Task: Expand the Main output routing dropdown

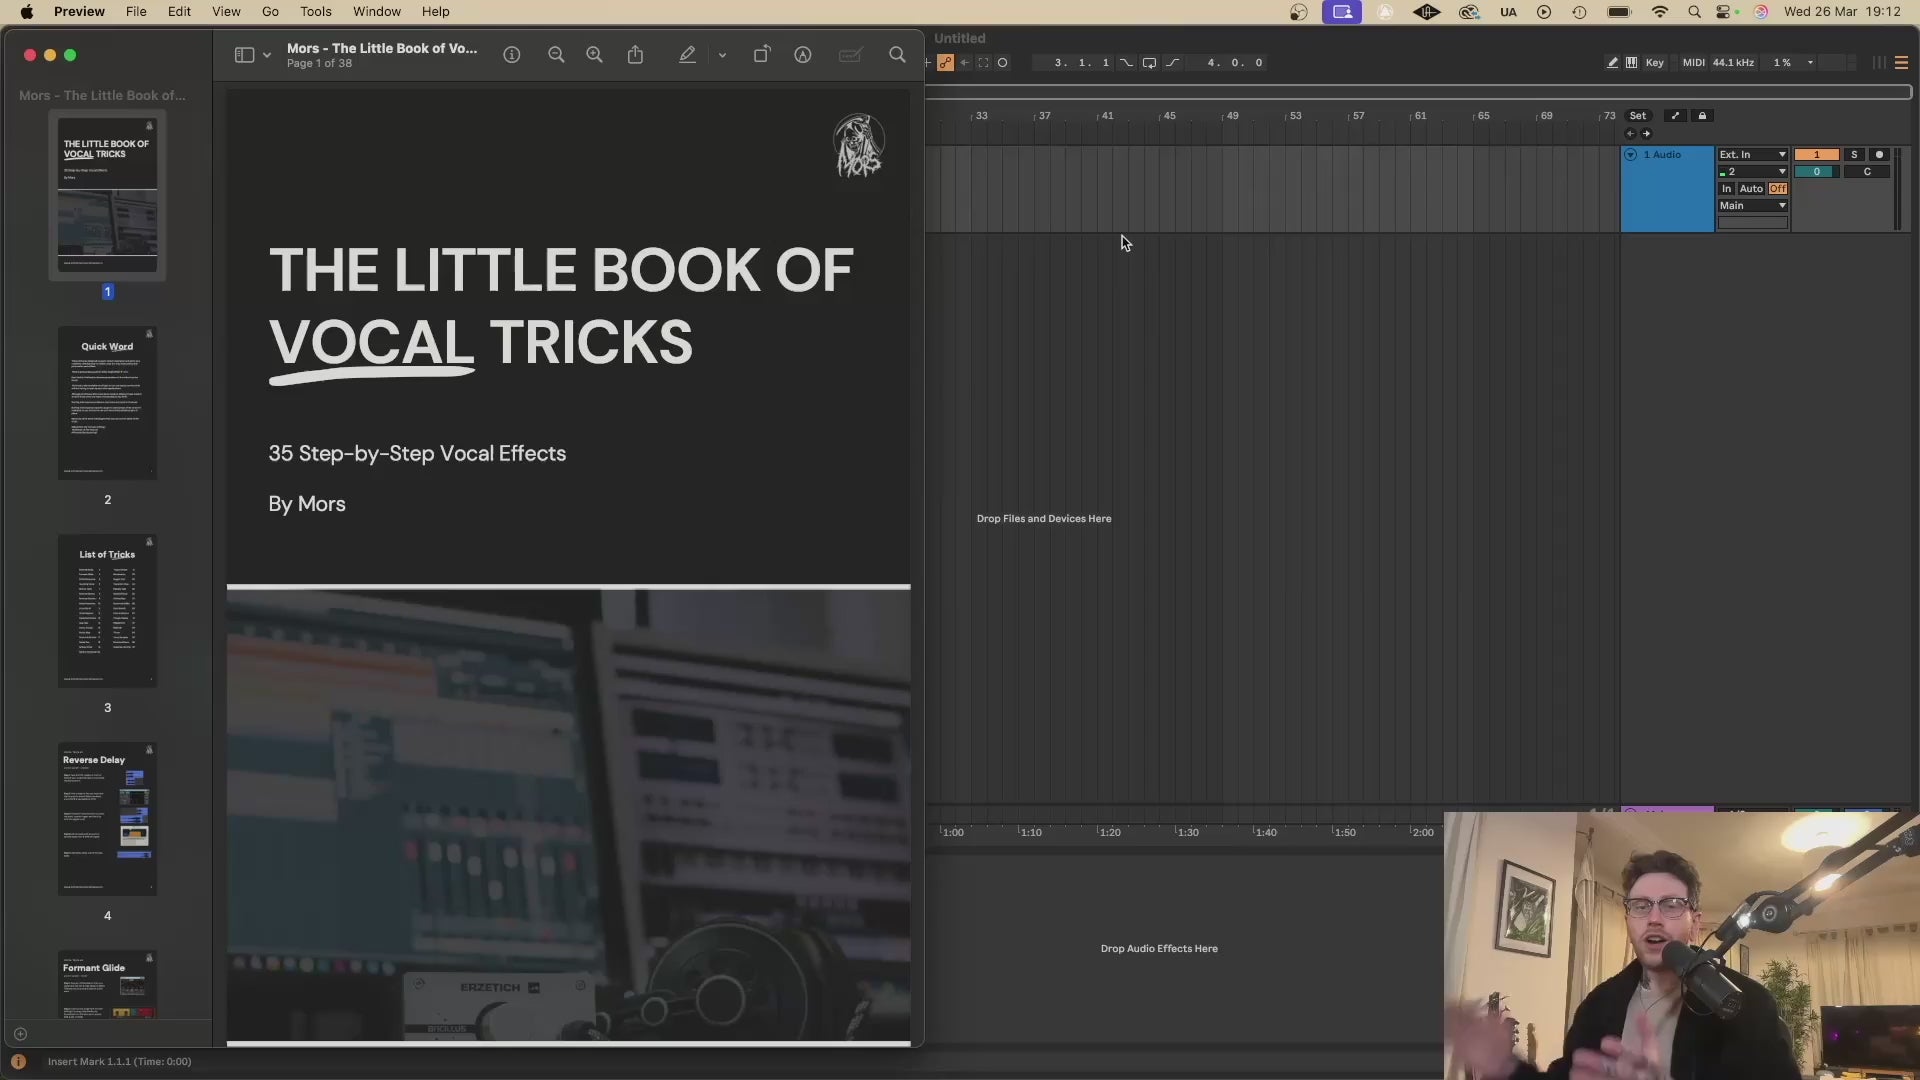Action: coord(1753,206)
